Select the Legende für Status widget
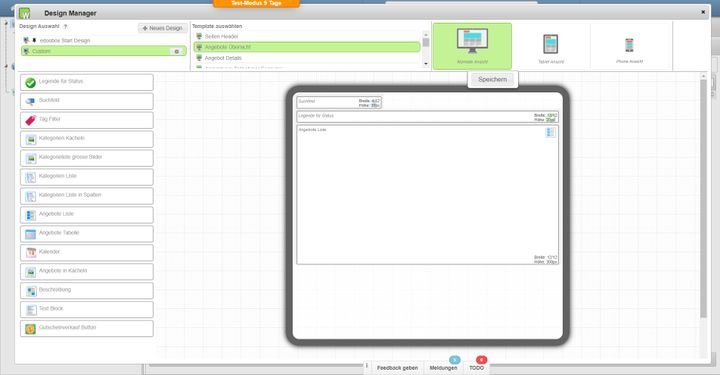The image size is (720, 375). [x=87, y=83]
